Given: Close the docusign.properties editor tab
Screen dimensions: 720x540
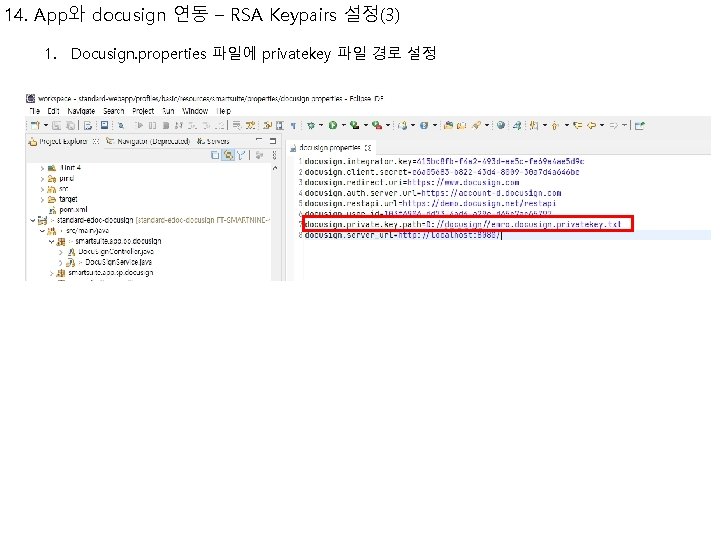Looking at the screenshot, I should click(x=368, y=148).
